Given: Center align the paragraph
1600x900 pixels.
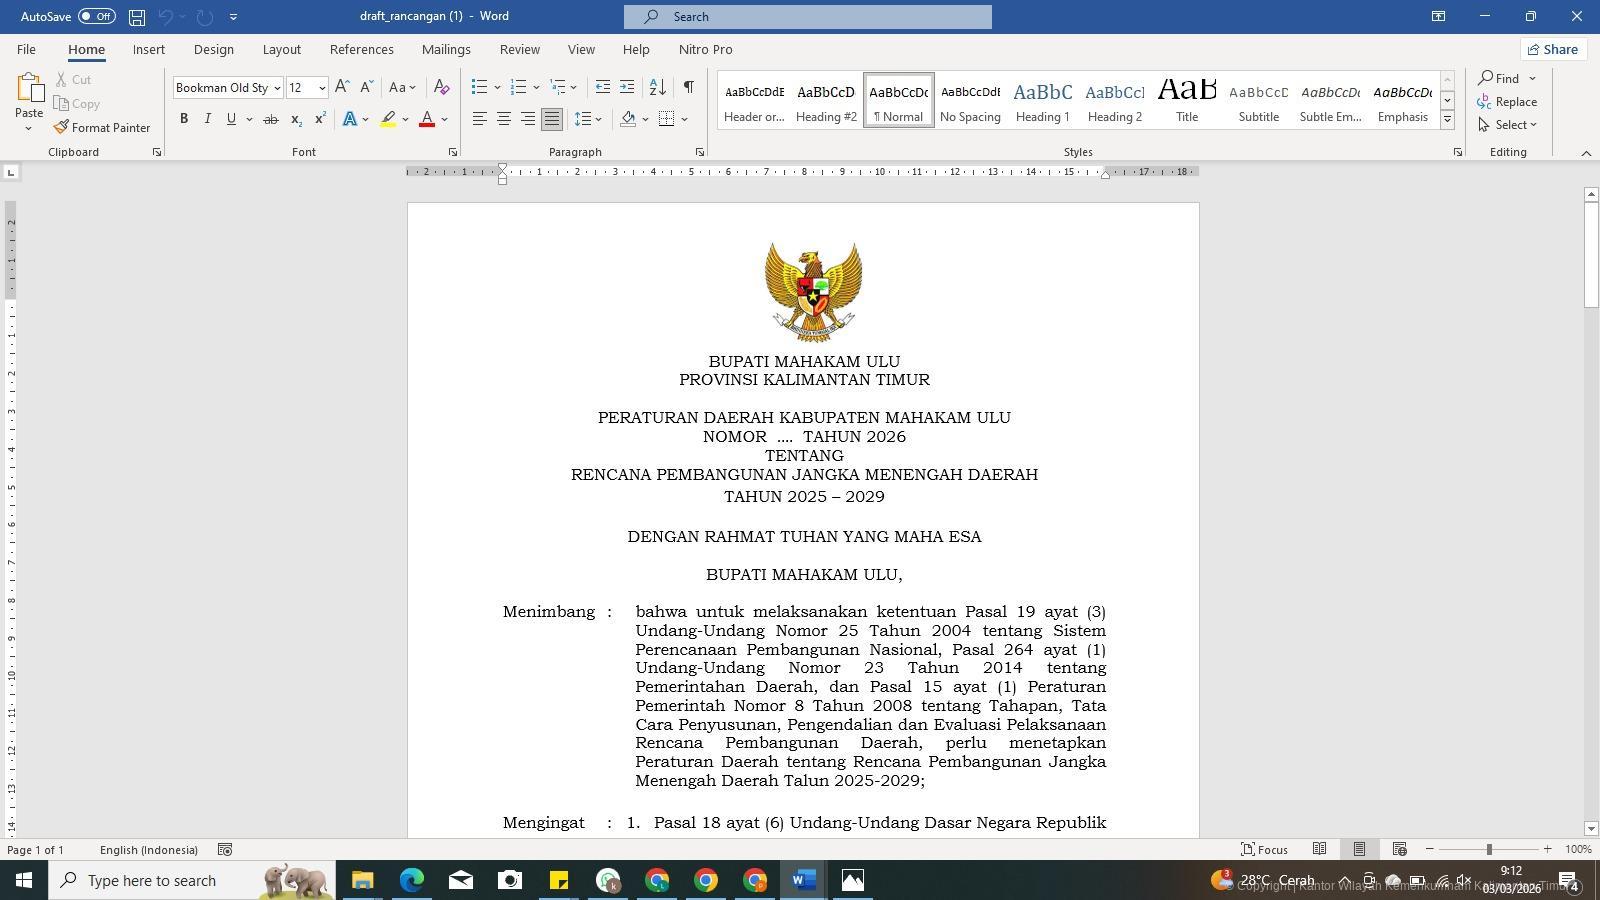Looking at the screenshot, I should (x=504, y=119).
